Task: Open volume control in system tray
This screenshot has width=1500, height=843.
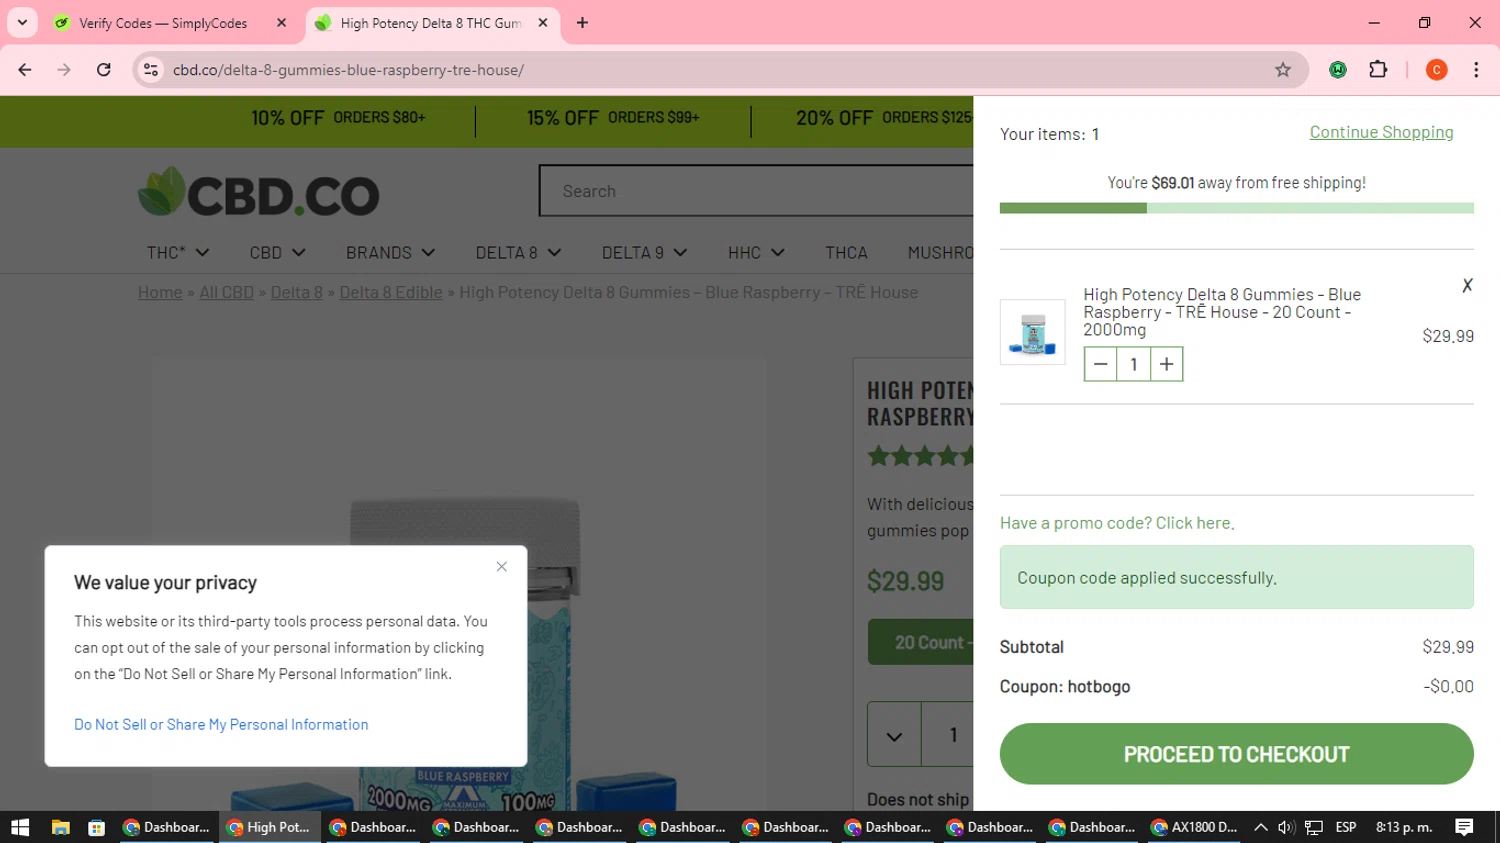Action: click(x=1286, y=827)
